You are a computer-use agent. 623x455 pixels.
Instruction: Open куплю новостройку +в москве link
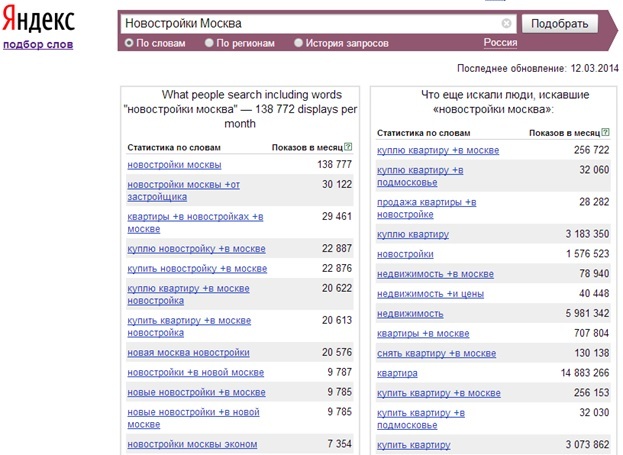(196, 249)
